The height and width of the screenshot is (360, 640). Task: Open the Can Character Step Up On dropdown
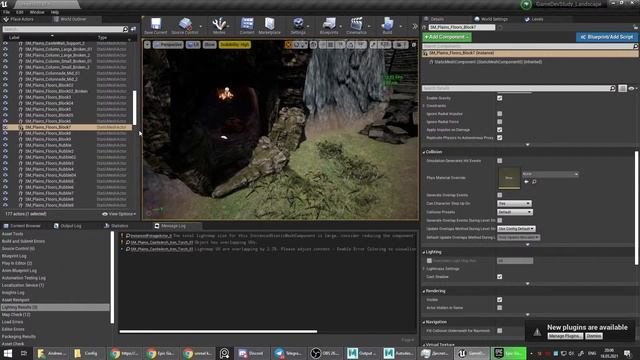click(x=514, y=203)
